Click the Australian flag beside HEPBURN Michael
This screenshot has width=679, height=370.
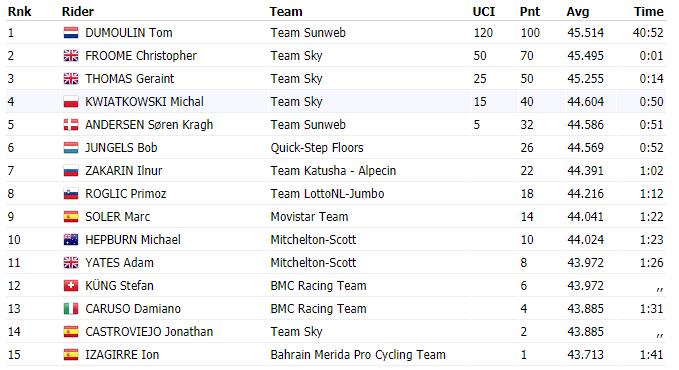tap(71, 240)
